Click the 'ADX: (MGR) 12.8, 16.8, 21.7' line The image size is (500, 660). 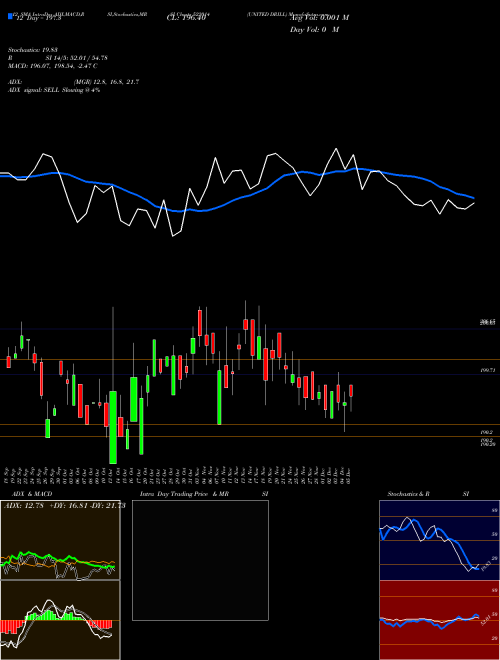click(x=73, y=82)
